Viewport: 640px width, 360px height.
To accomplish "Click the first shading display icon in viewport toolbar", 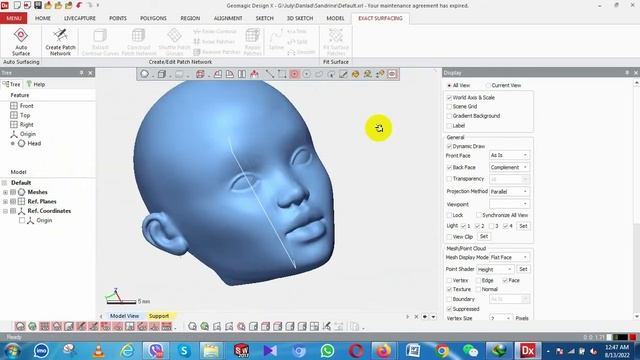I will click(x=144, y=74).
